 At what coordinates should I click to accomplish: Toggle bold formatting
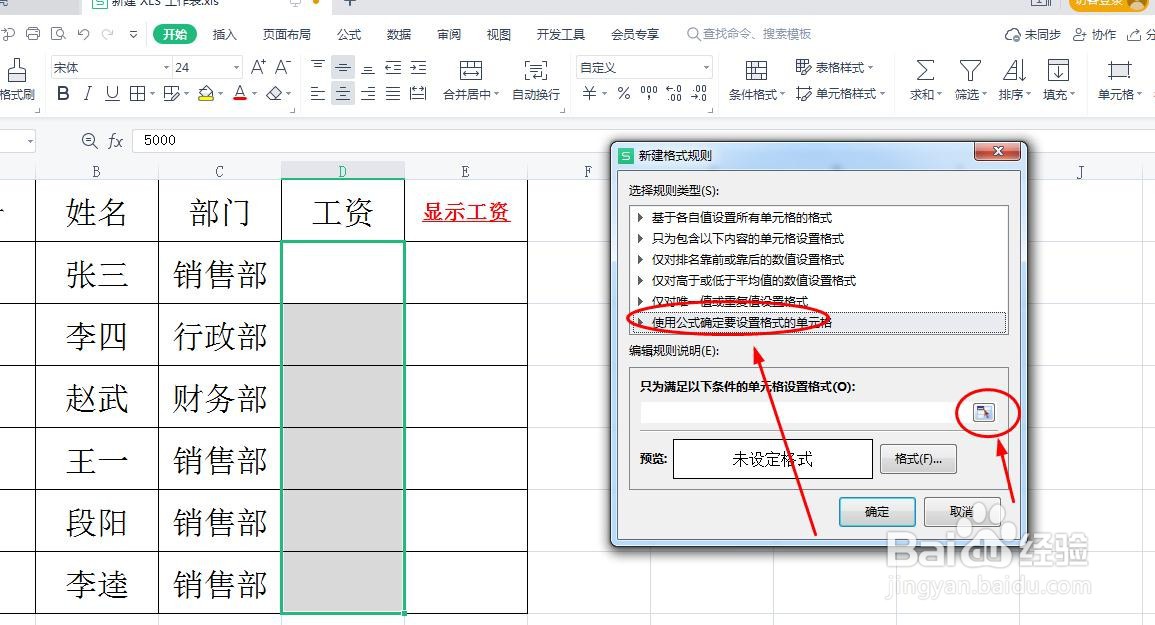point(63,94)
